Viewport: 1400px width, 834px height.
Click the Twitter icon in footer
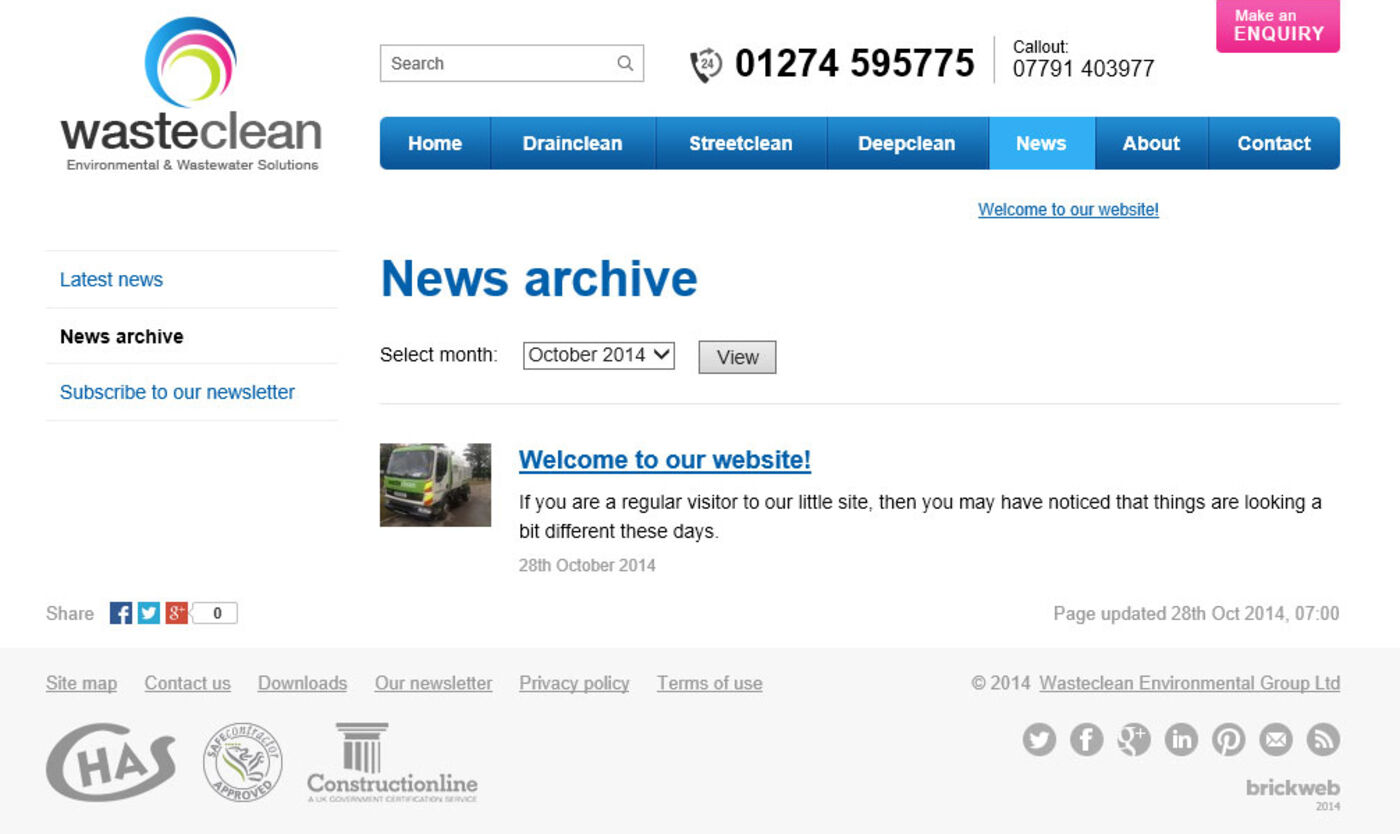coord(1039,740)
